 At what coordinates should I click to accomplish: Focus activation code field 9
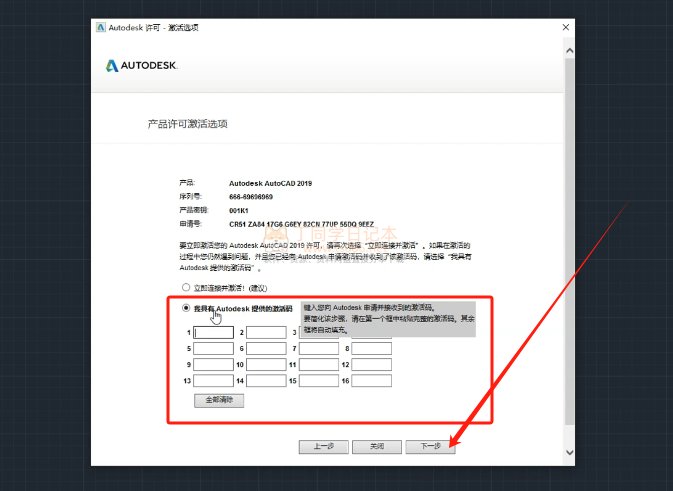point(213,364)
